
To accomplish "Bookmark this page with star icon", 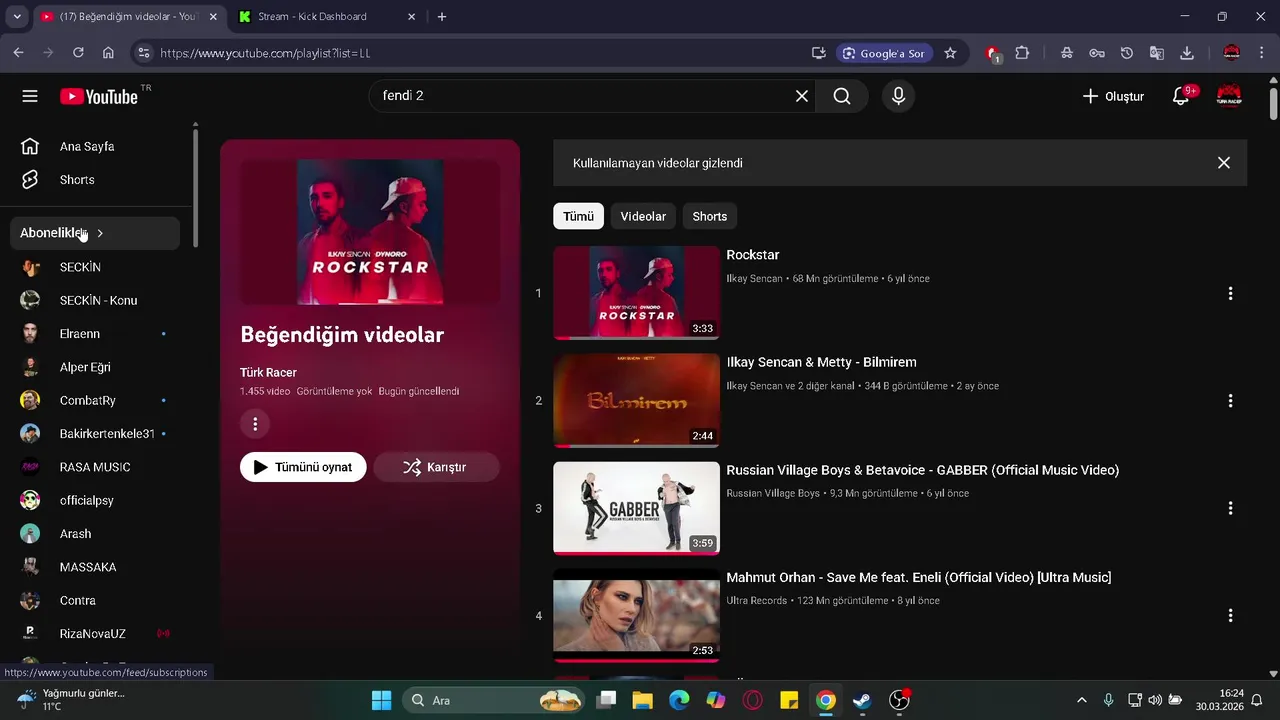I will pyautogui.click(x=950, y=53).
